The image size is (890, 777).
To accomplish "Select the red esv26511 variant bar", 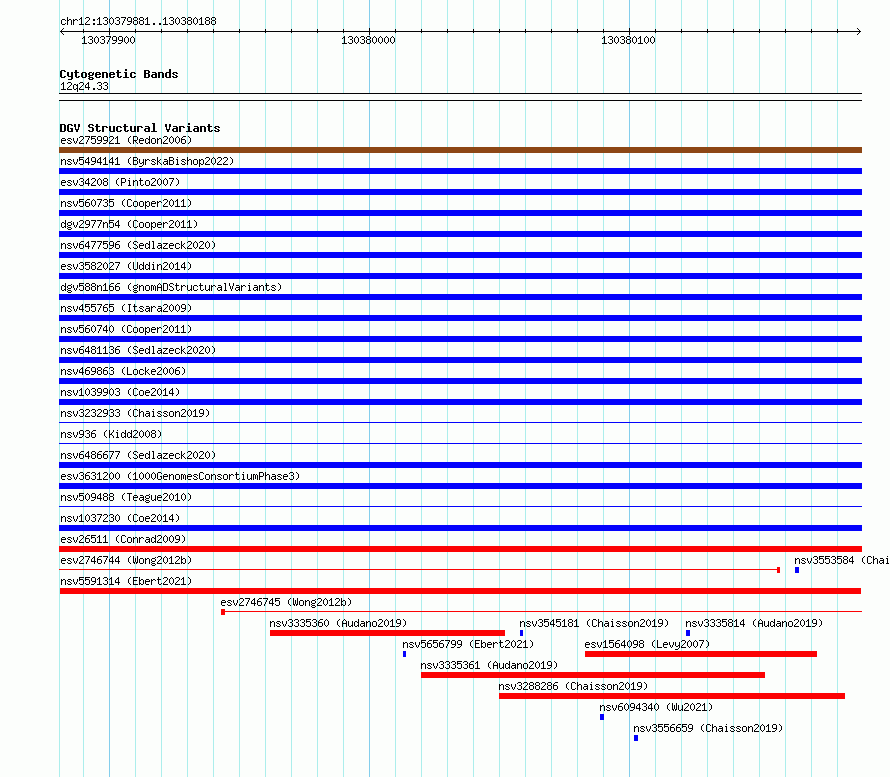I will coord(460,549).
